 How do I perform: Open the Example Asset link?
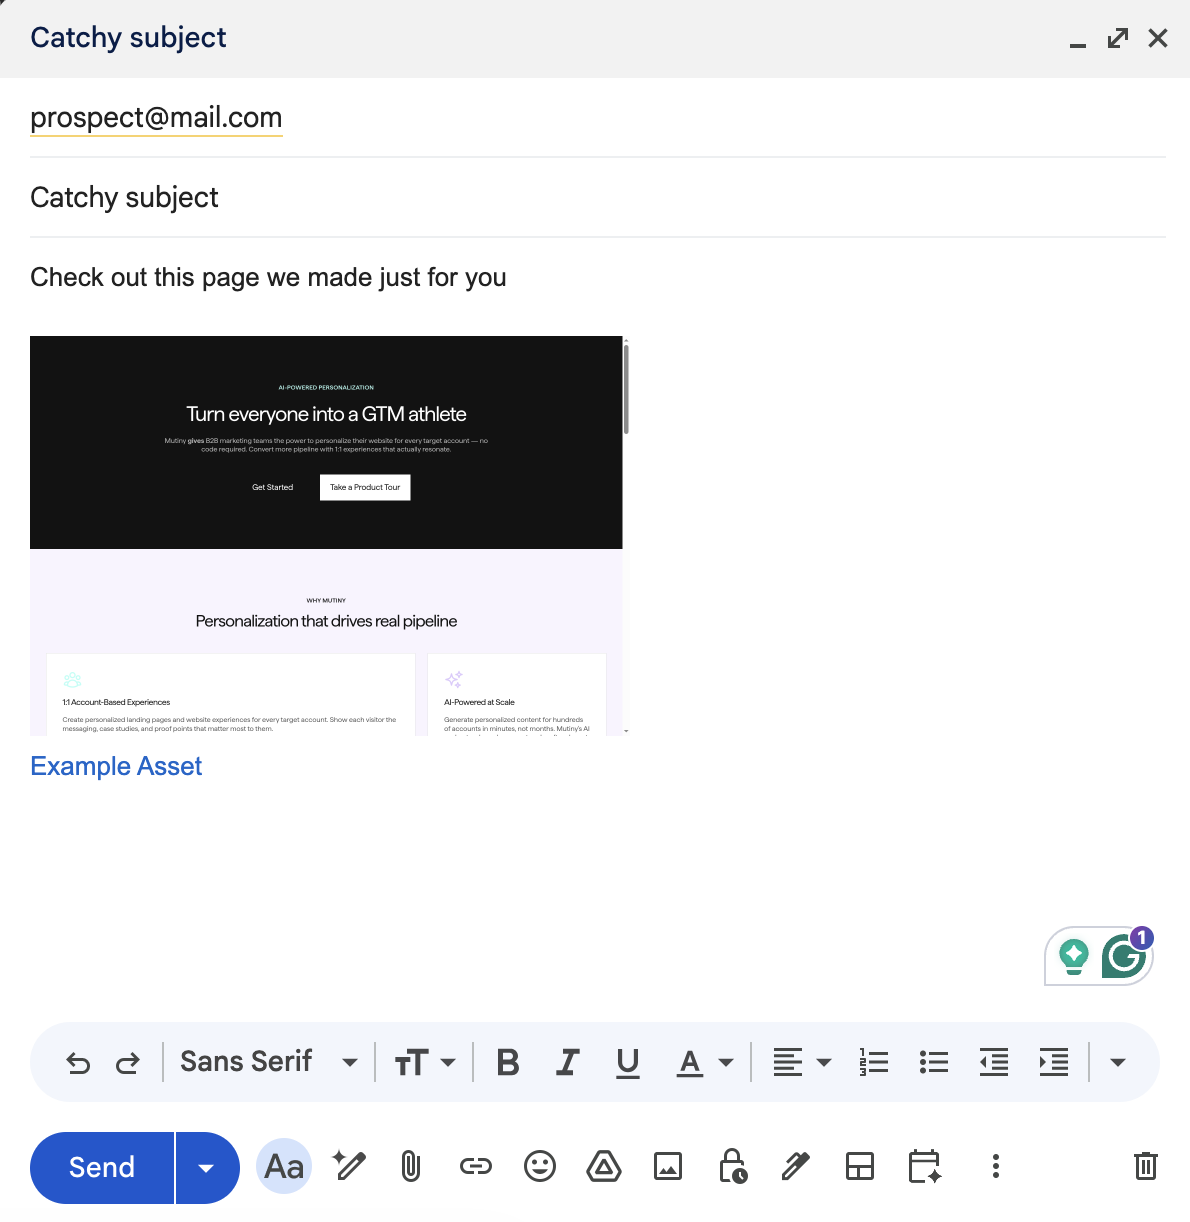point(116,766)
